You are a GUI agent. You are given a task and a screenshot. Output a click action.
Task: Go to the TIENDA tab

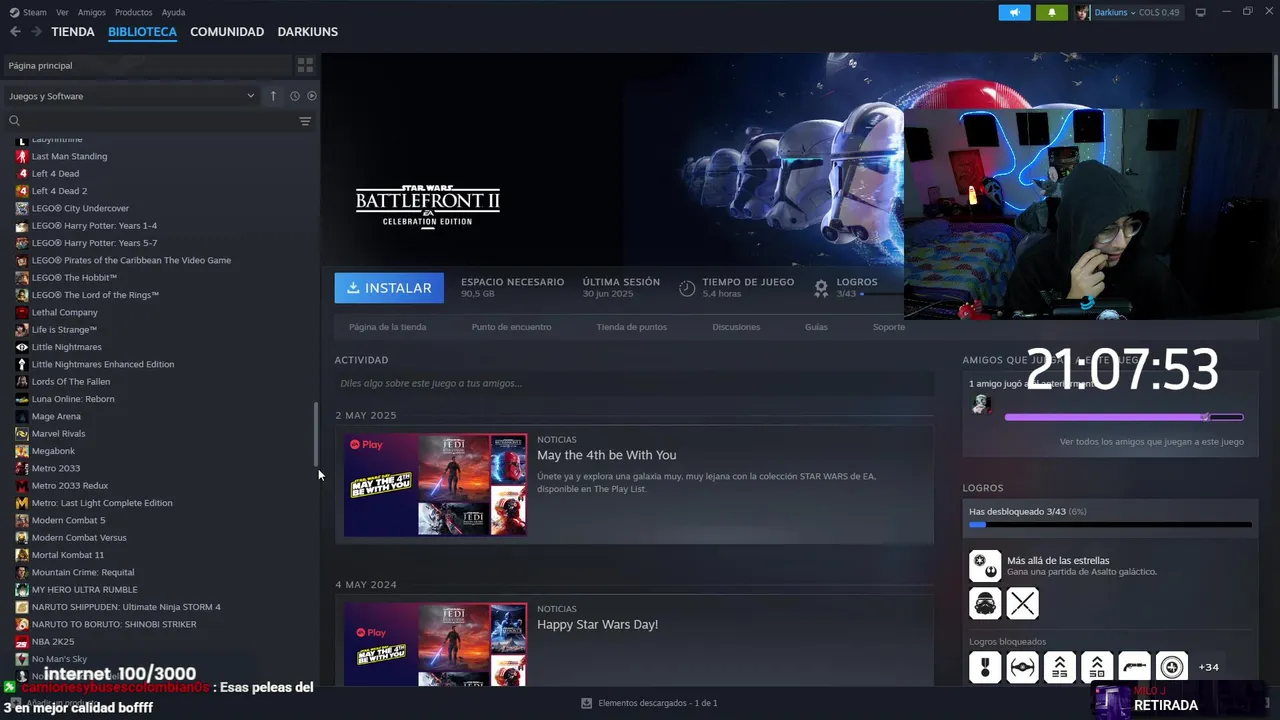tap(73, 32)
